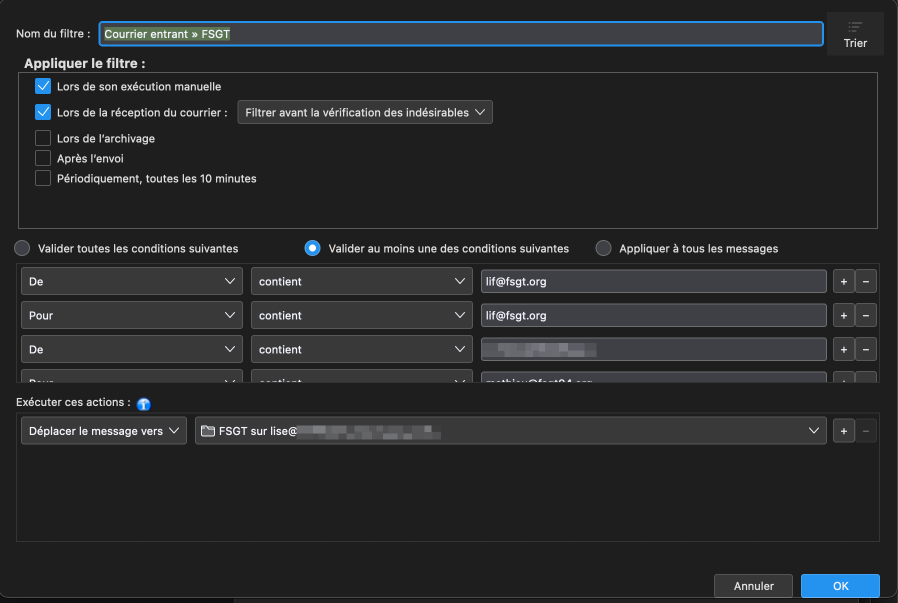Open the 'Déplacer le message vers' action dropdown
The height and width of the screenshot is (603, 898).
tap(104, 431)
